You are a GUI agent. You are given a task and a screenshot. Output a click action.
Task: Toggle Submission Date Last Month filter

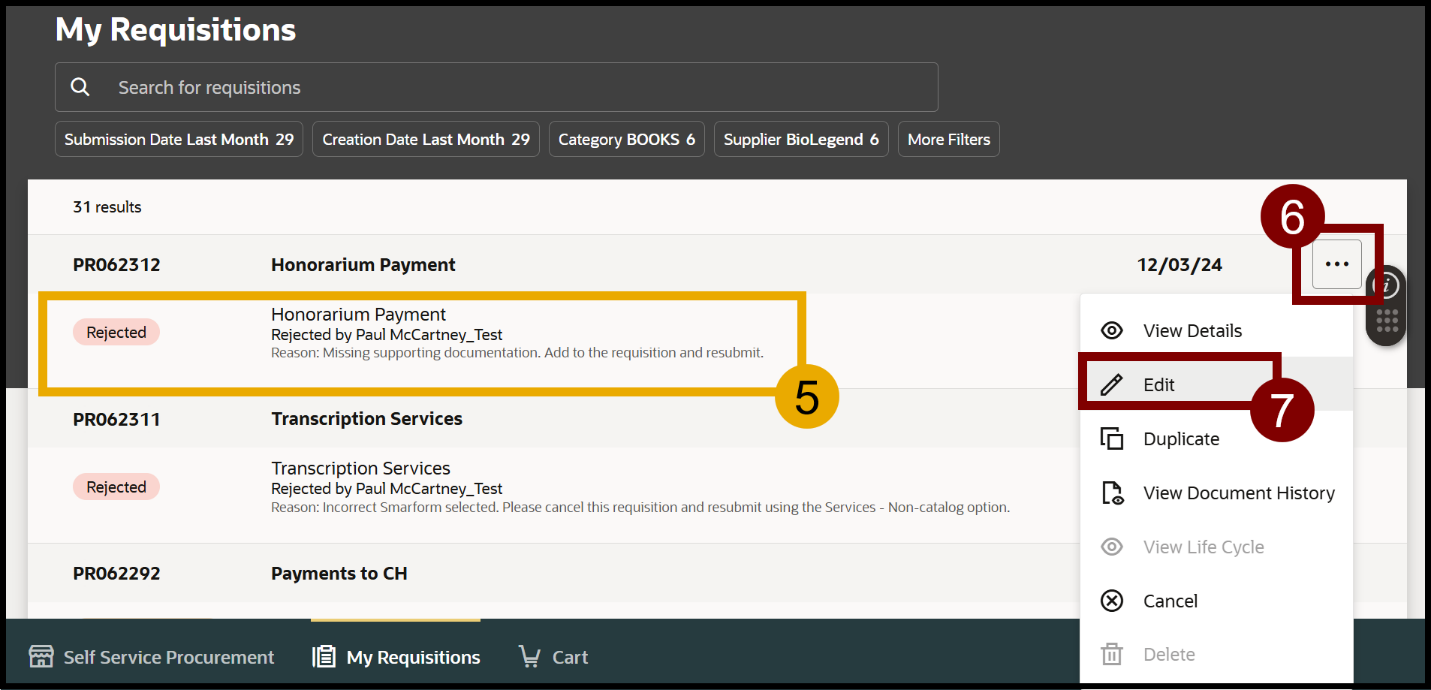point(179,140)
